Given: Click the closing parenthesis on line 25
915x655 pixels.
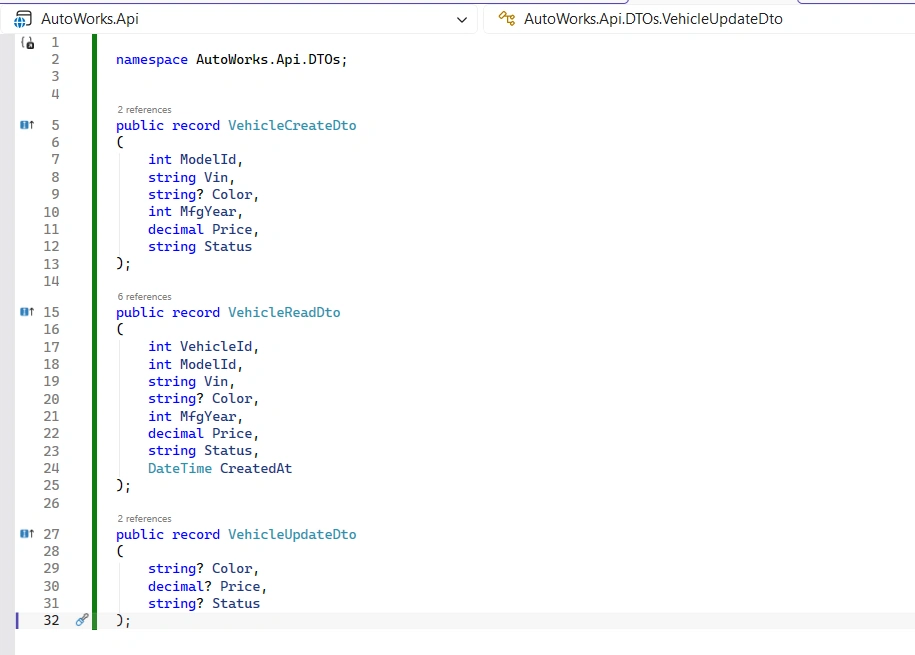Looking at the screenshot, I should (x=120, y=486).
